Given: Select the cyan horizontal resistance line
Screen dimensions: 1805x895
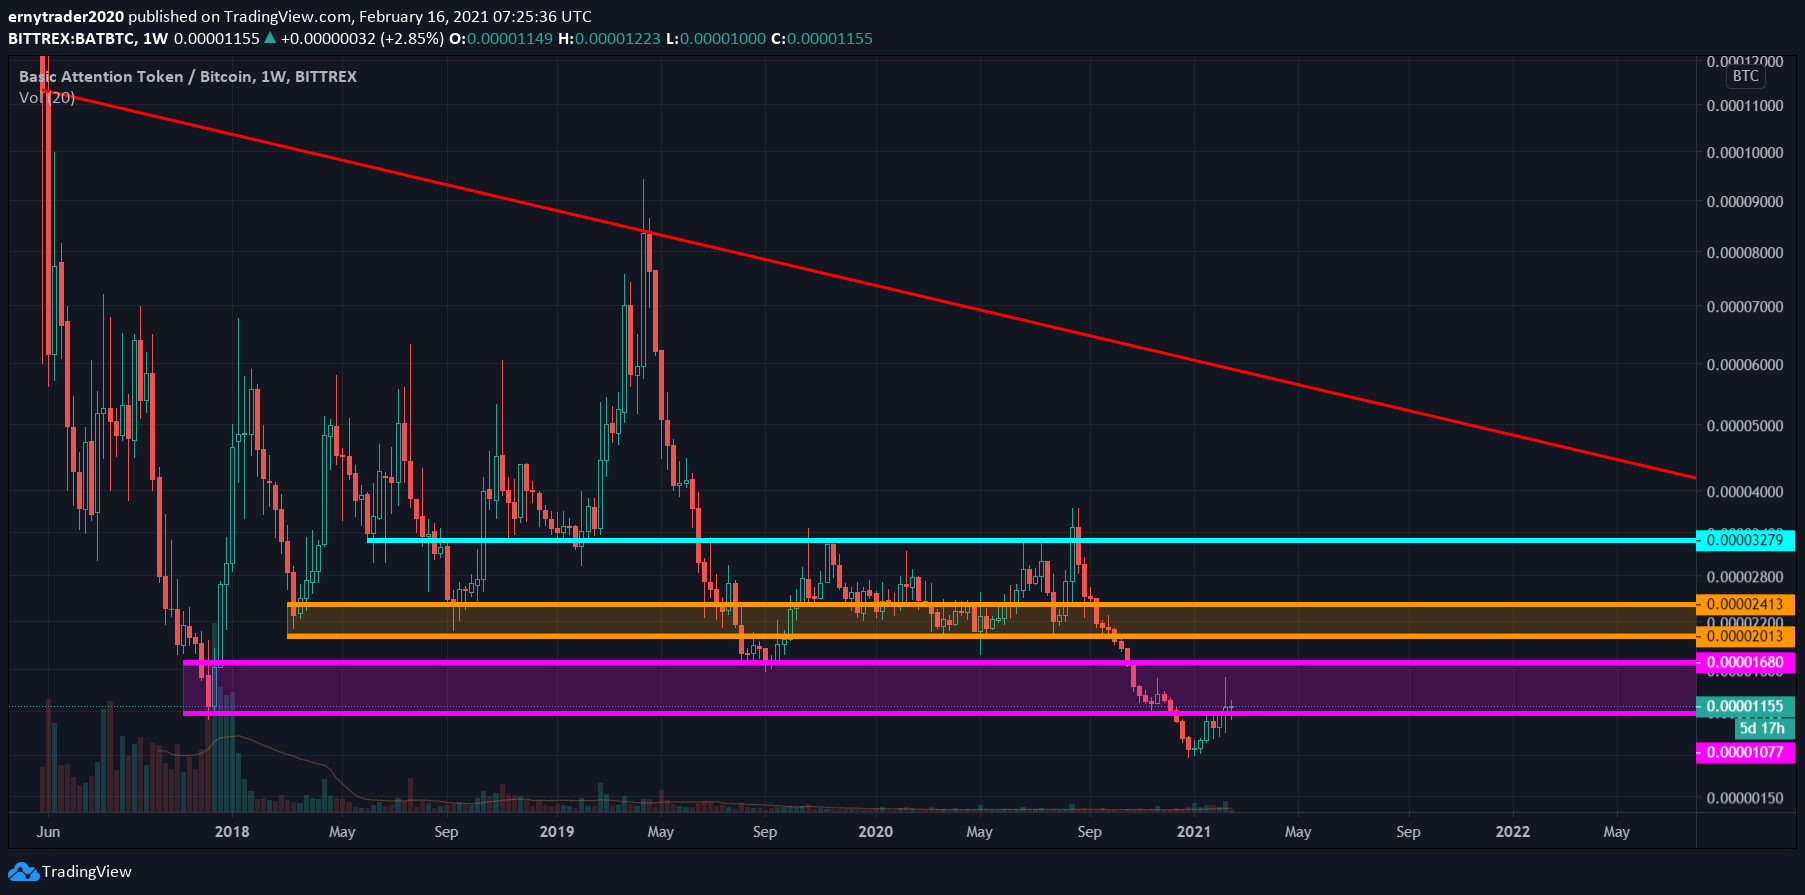Looking at the screenshot, I should [1032, 540].
